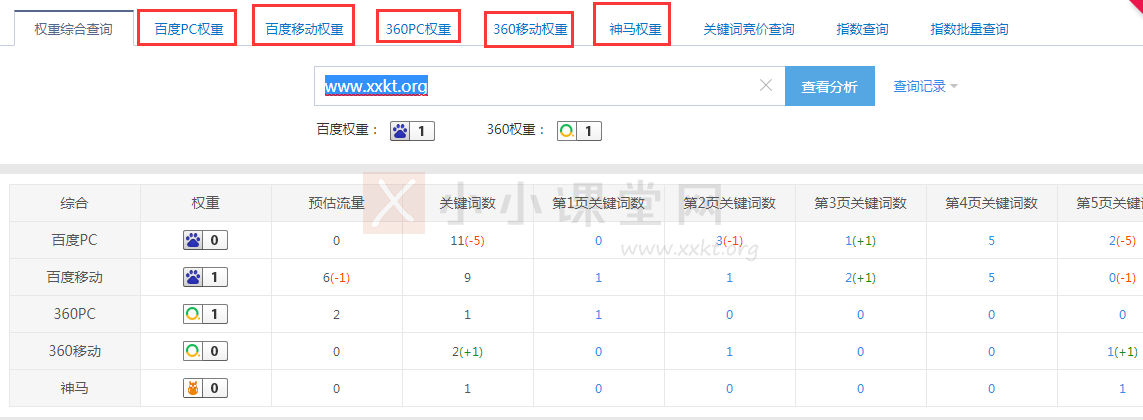Click the Baidu weight badge under search box

(413, 131)
